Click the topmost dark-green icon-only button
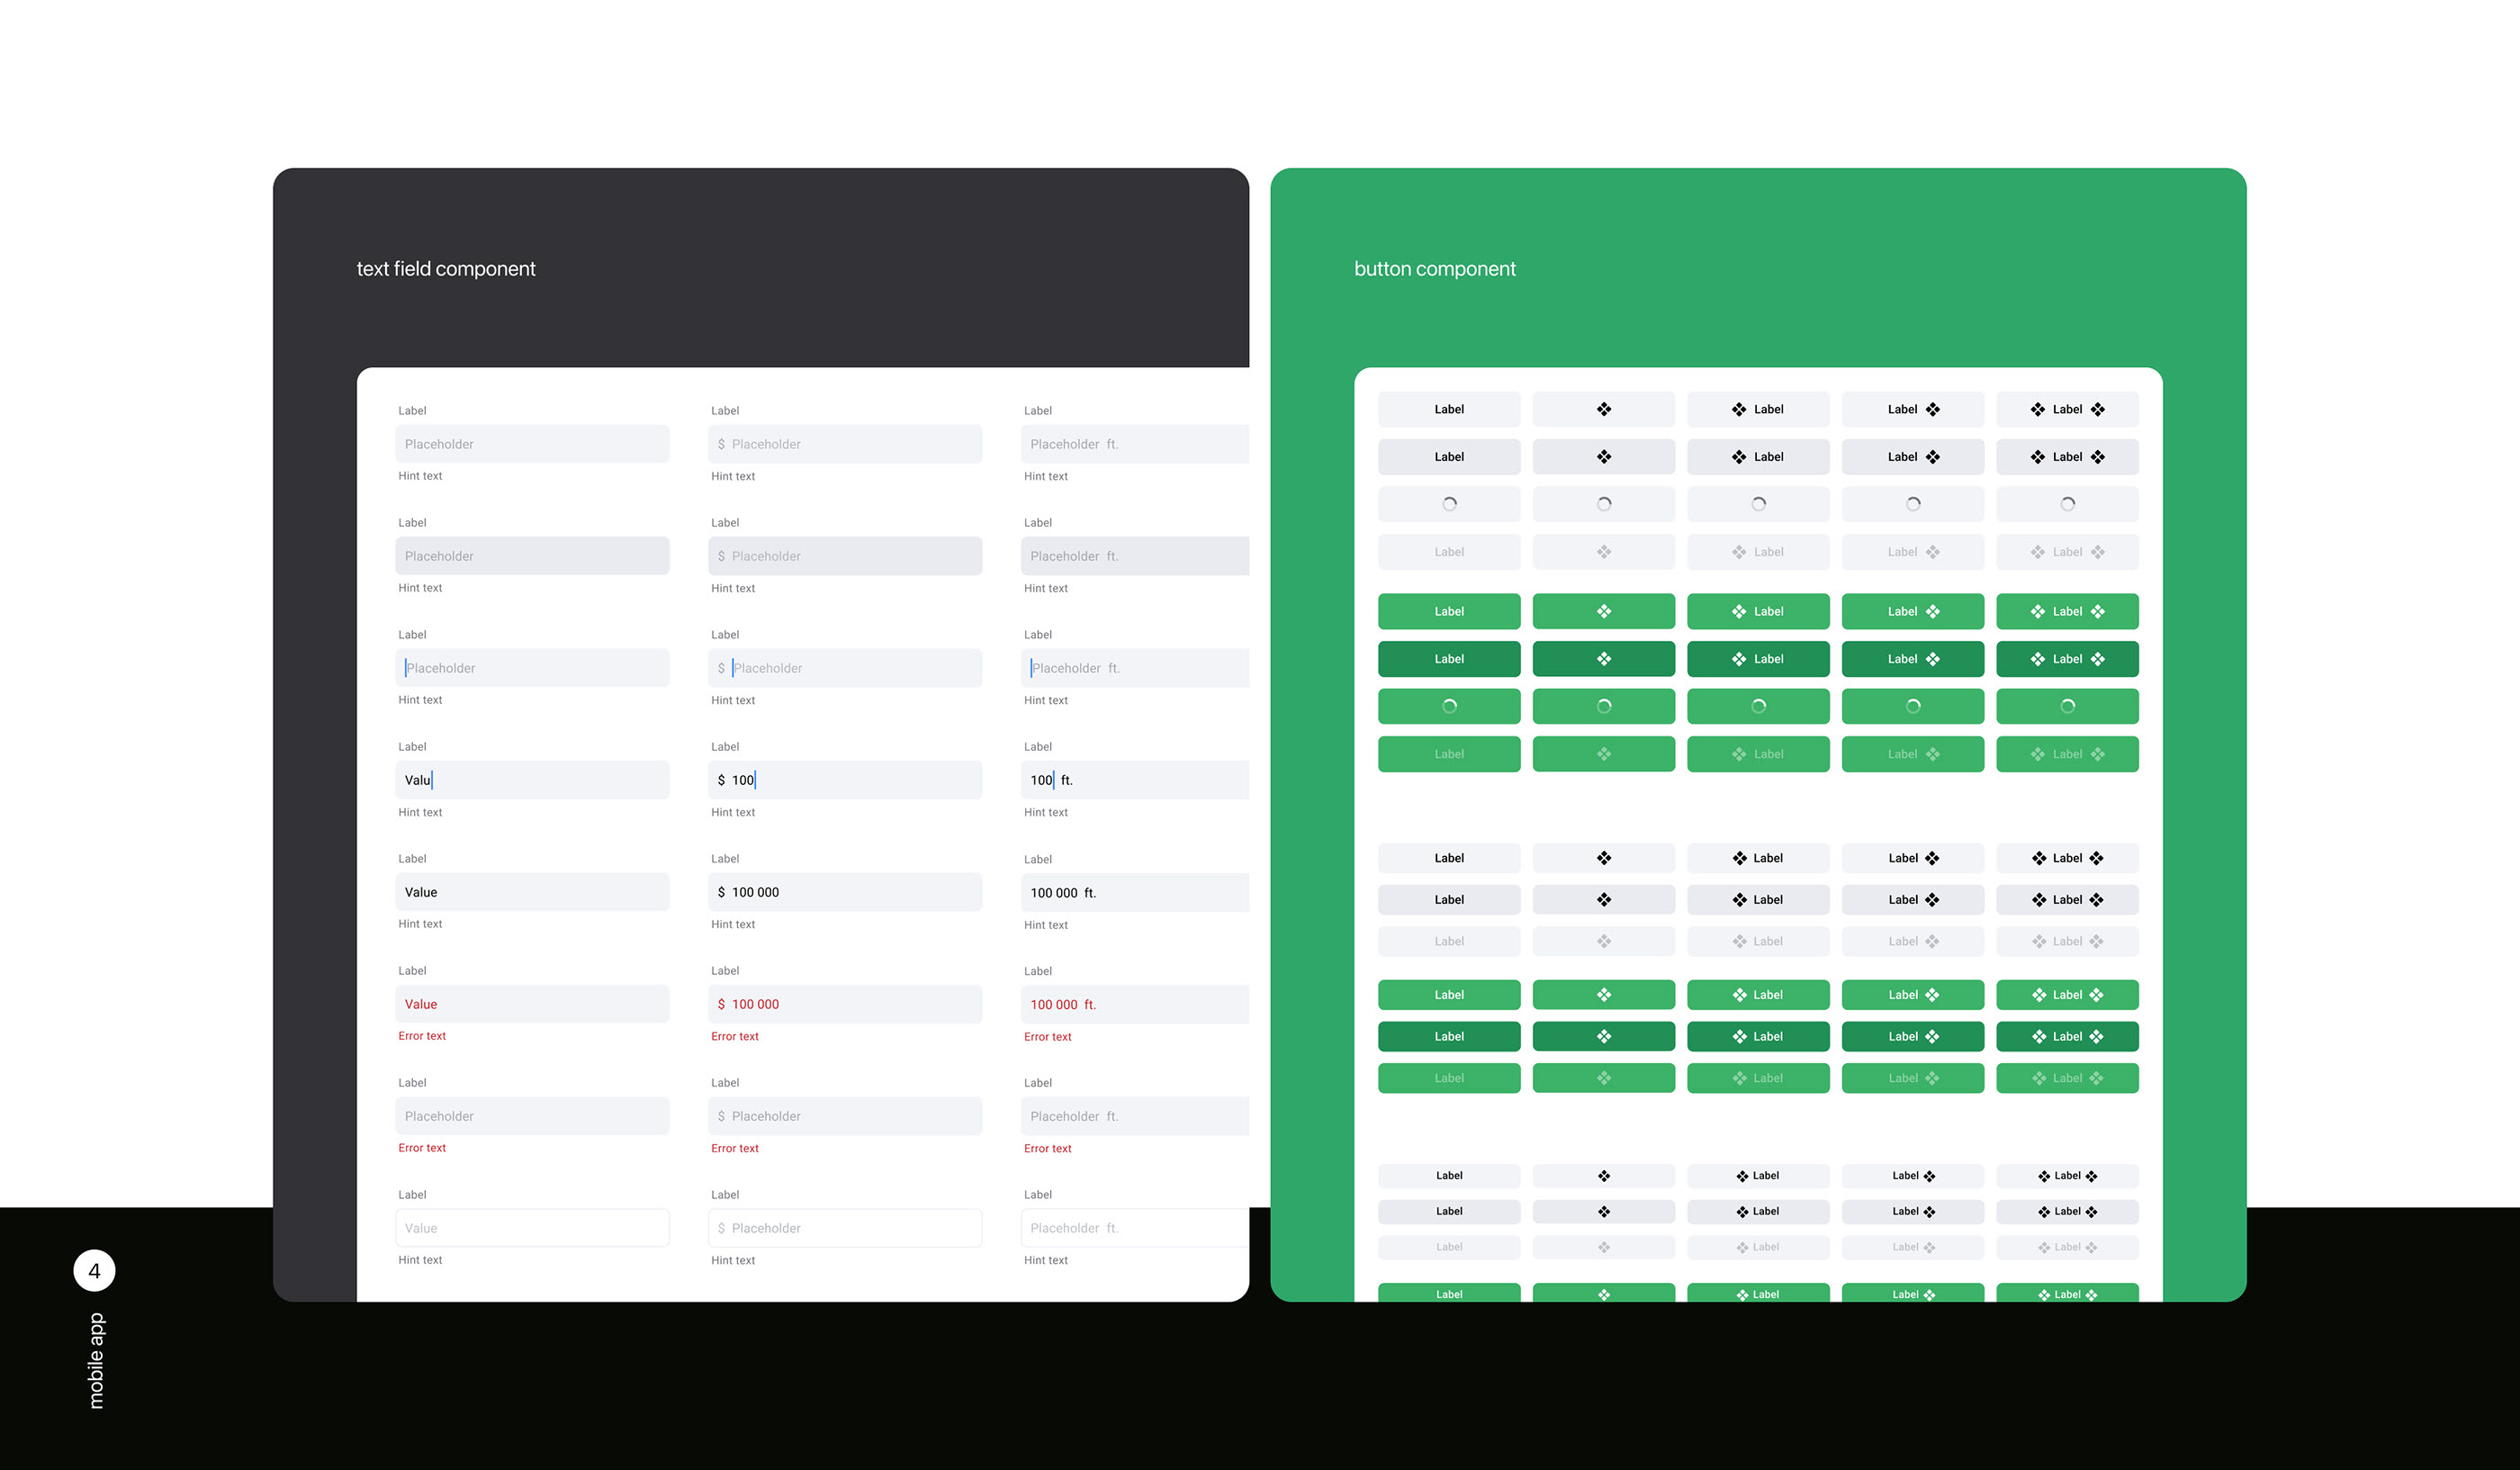Screen dimensions: 2520x1470 click(1603, 659)
